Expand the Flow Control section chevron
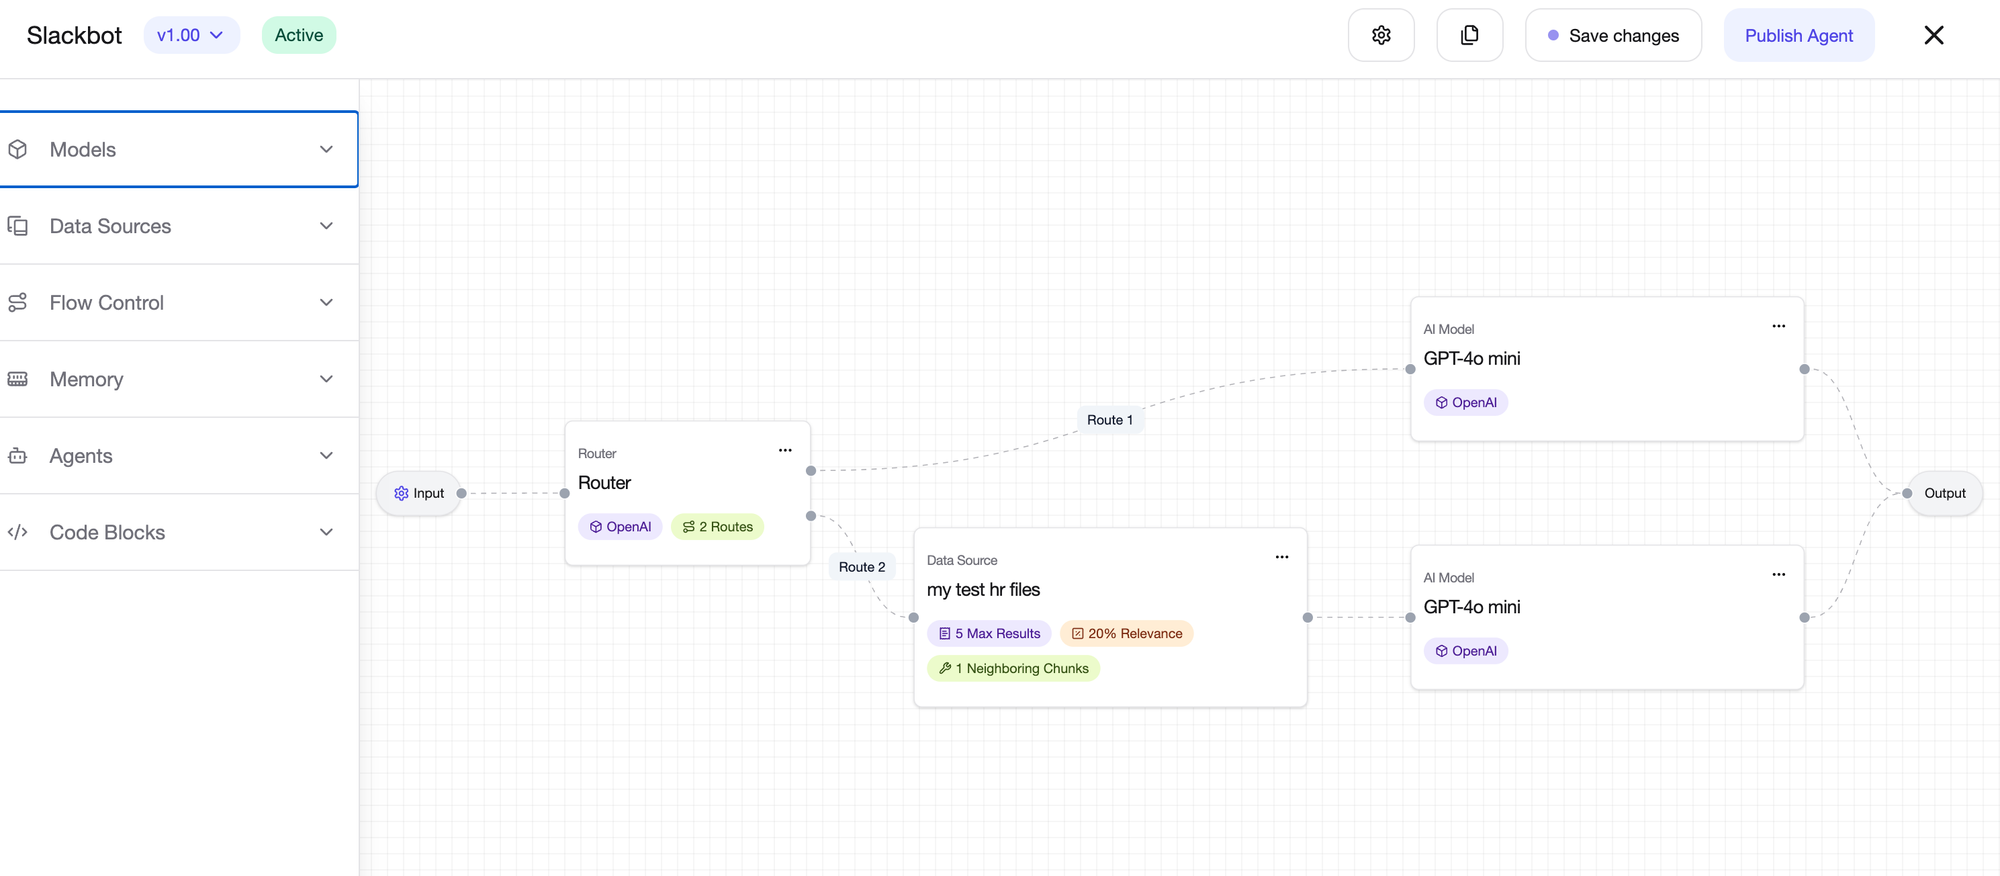Screen dimensions: 2000x876 (326, 303)
